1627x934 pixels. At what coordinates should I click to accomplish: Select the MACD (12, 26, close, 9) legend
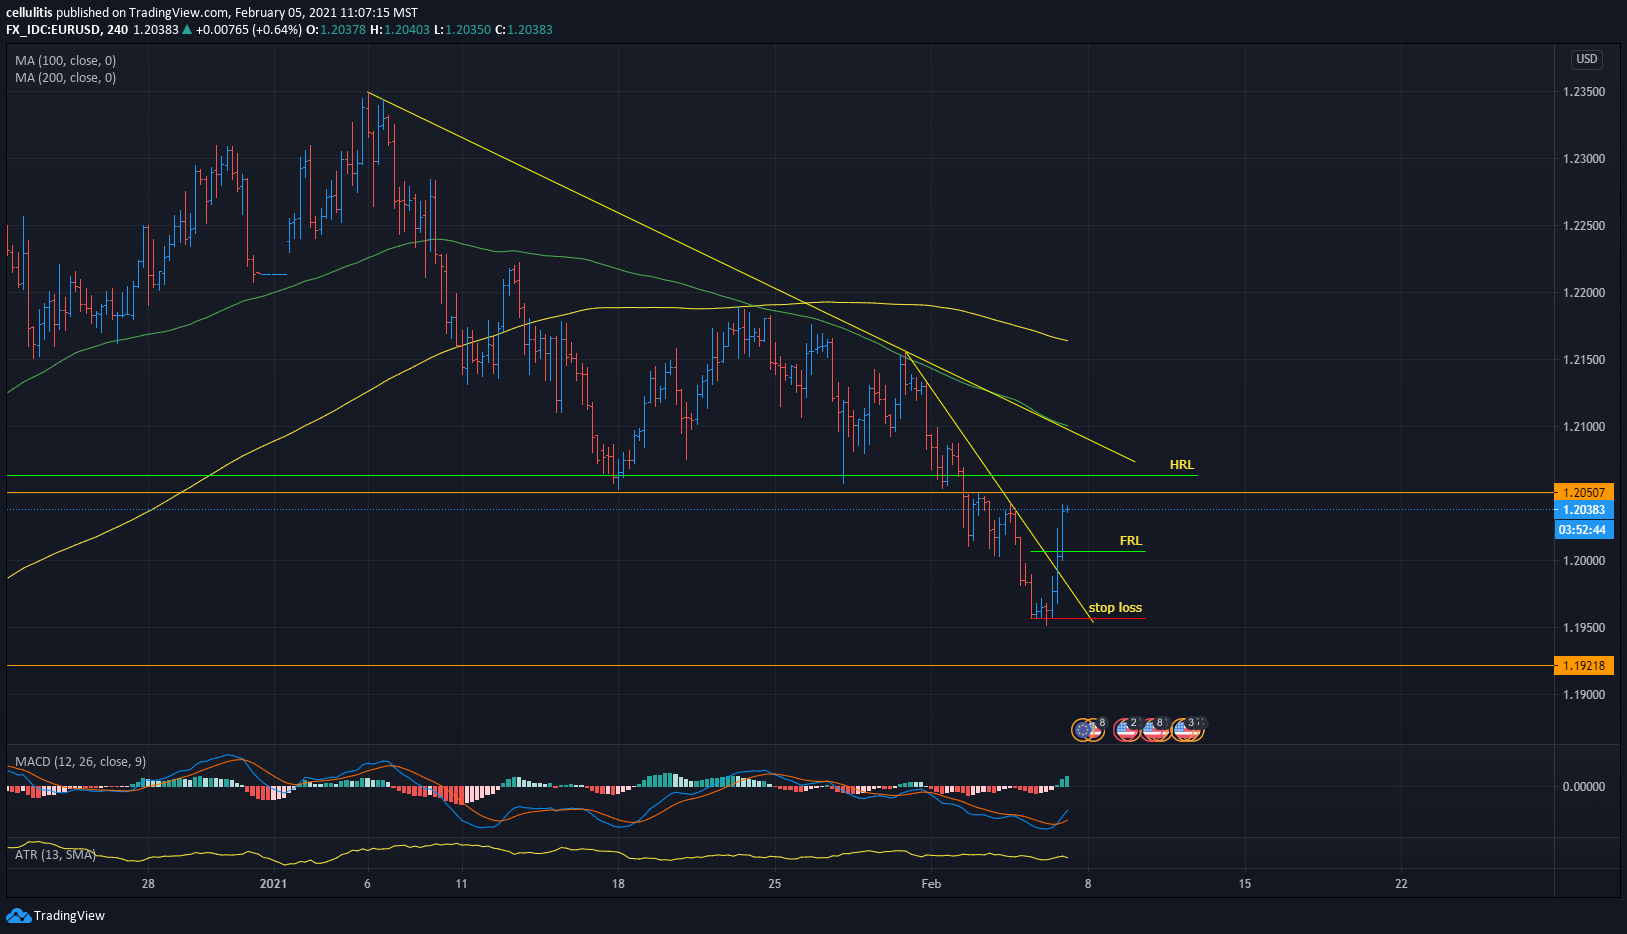[80, 762]
